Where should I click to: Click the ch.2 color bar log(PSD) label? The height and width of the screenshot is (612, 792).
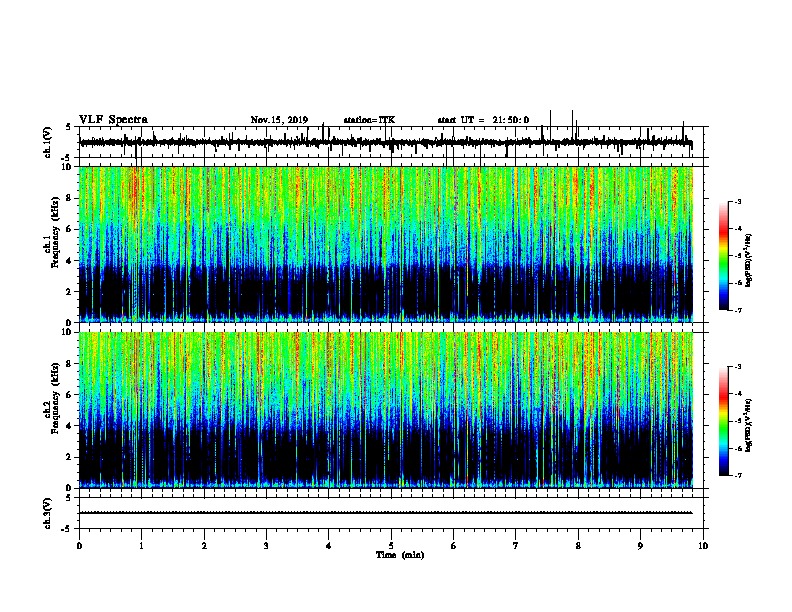click(x=748, y=425)
